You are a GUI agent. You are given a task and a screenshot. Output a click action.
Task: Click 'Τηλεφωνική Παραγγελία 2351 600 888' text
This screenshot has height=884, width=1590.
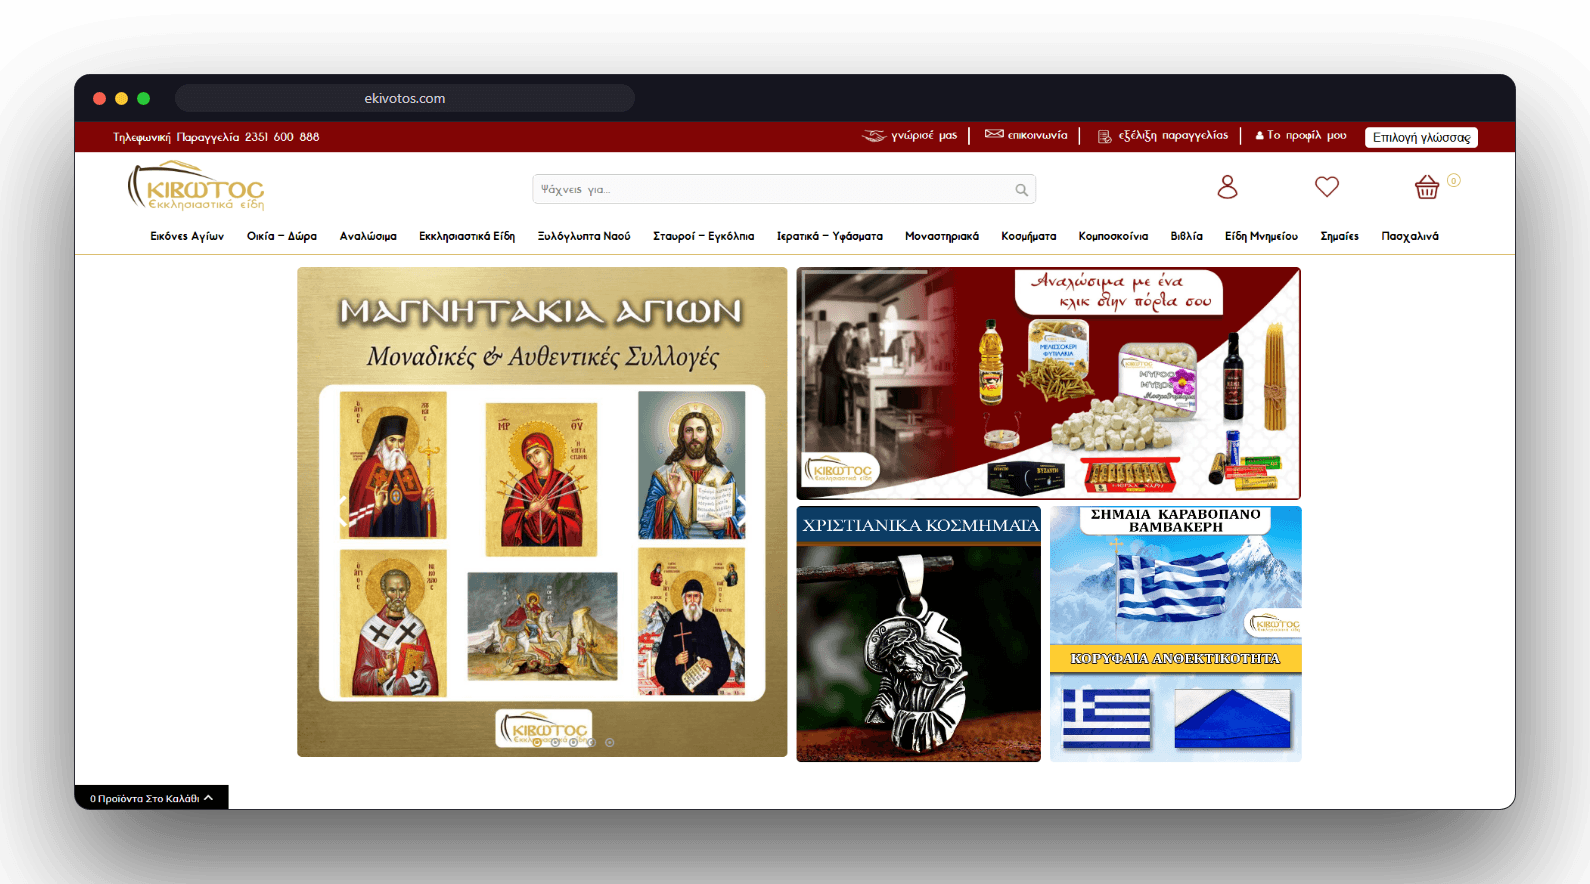click(216, 137)
